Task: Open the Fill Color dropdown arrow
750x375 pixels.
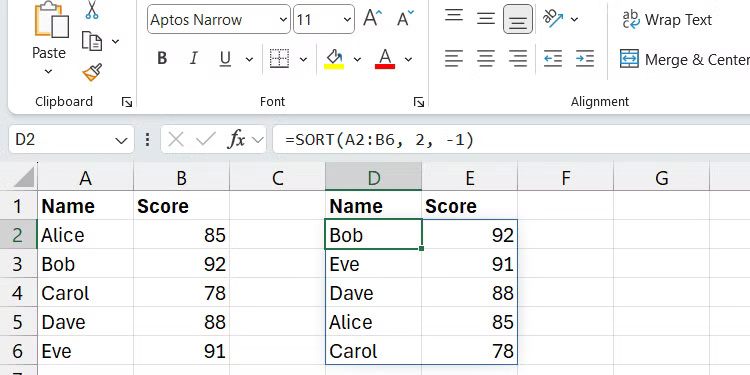Action: 357,59
